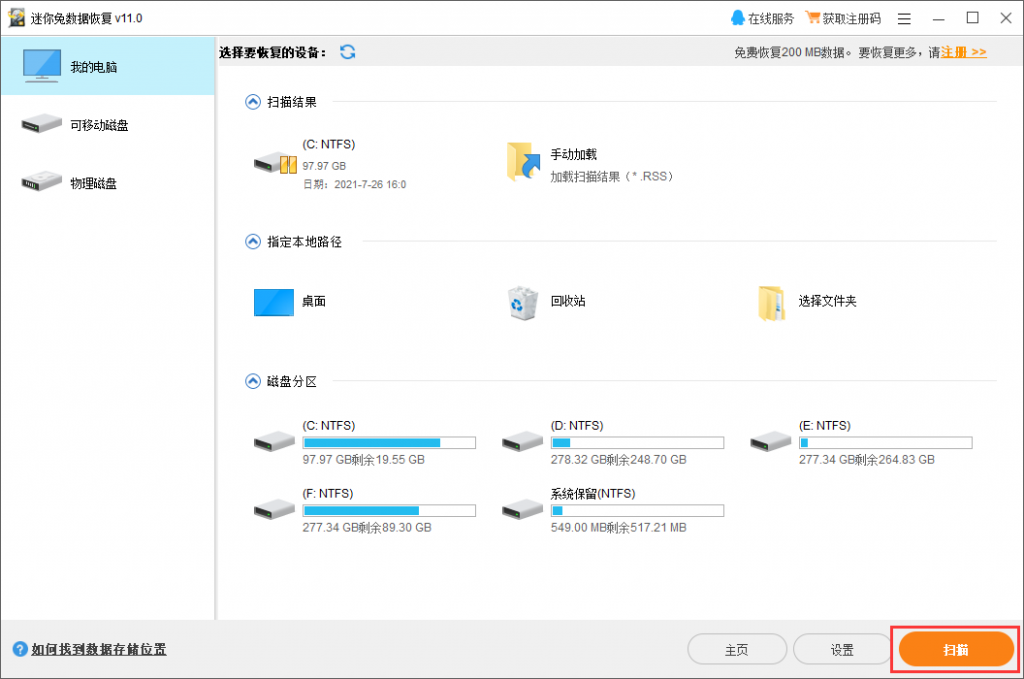Image resolution: width=1024 pixels, height=679 pixels.
Task: Maximize the application window
Action: point(972,18)
